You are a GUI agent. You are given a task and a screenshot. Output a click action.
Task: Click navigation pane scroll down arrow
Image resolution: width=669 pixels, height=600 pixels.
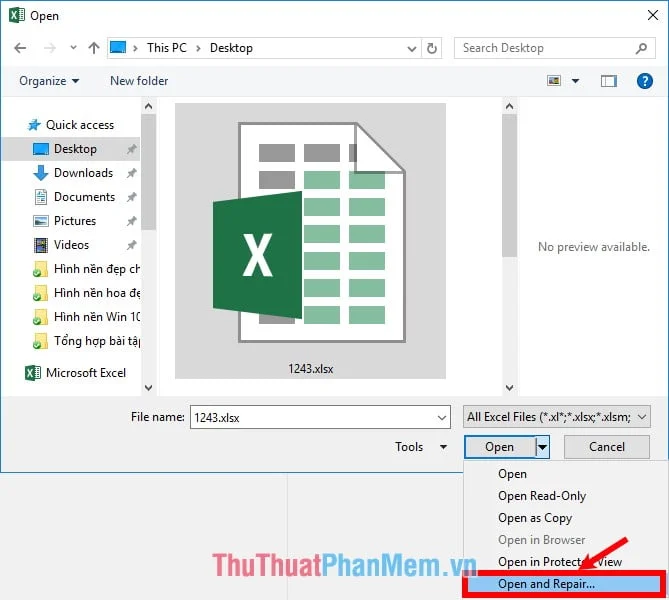coord(148,387)
